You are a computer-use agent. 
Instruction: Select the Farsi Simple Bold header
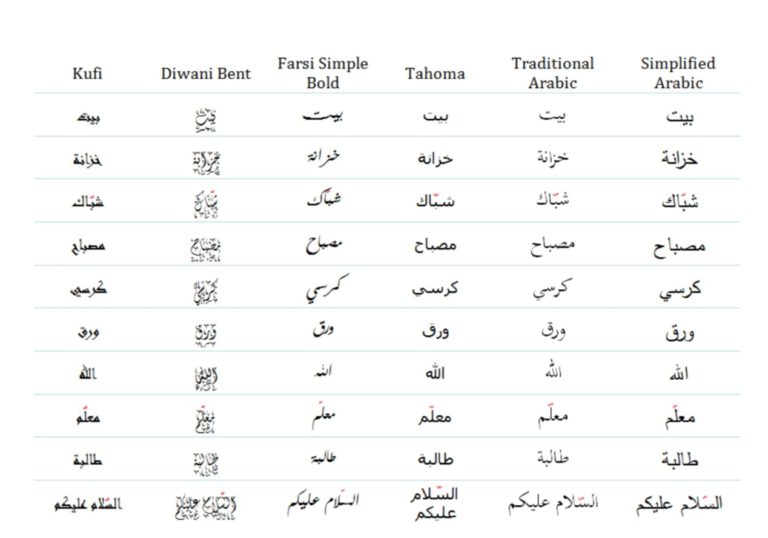pyautogui.click(x=322, y=73)
